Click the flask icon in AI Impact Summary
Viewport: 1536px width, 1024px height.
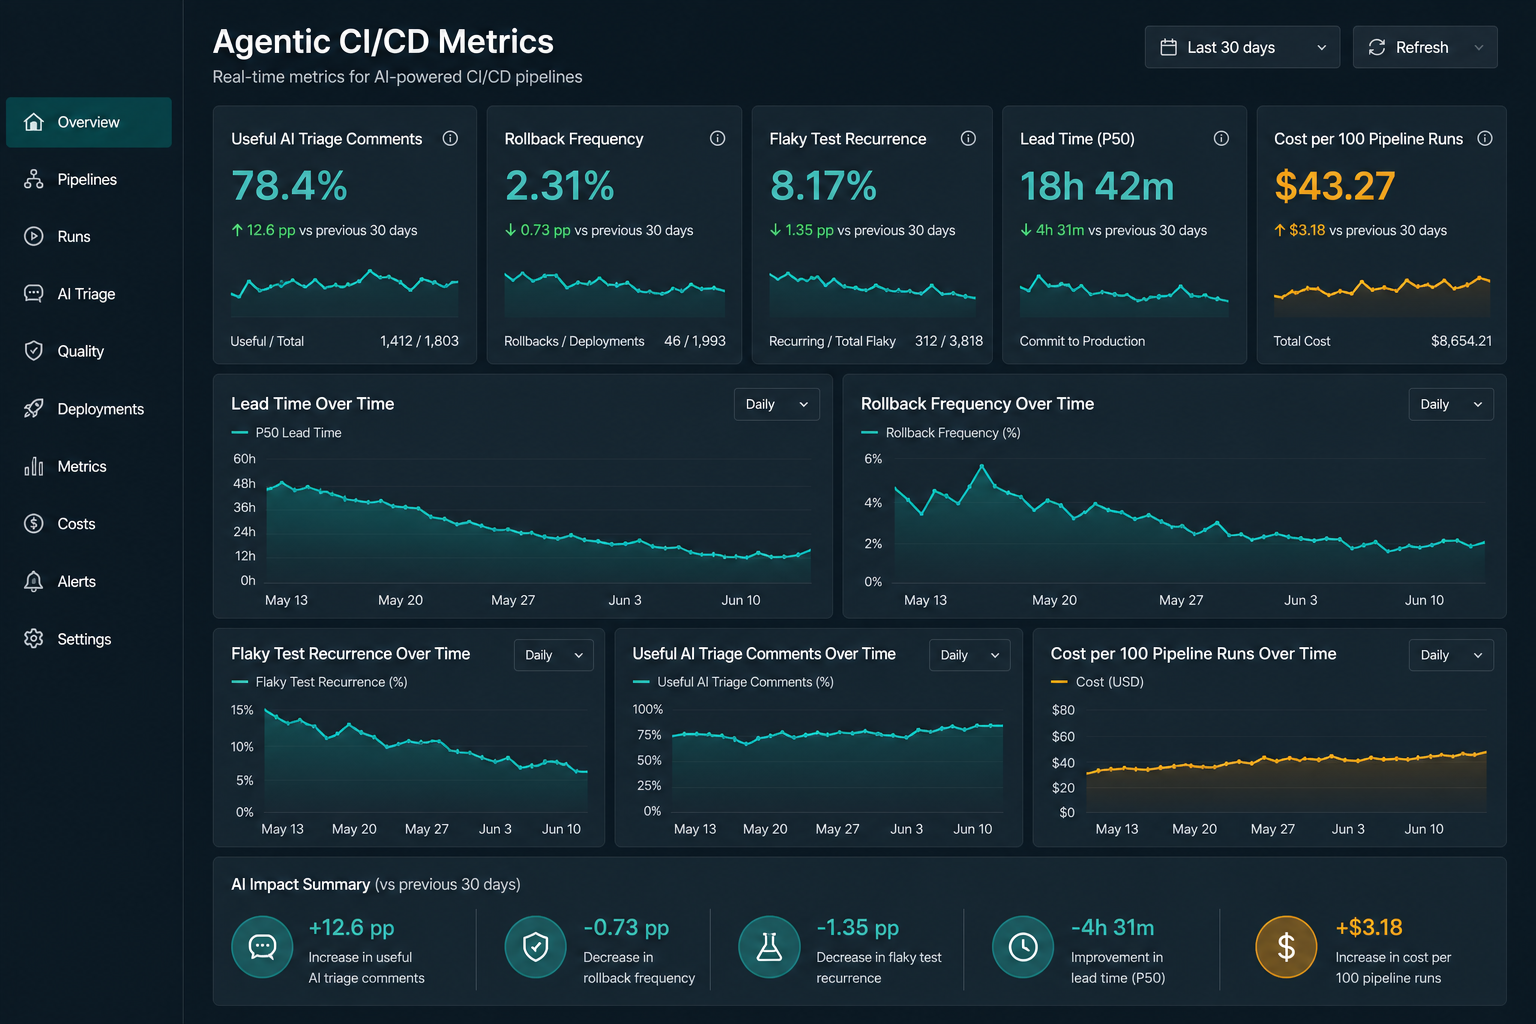click(x=769, y=947)
